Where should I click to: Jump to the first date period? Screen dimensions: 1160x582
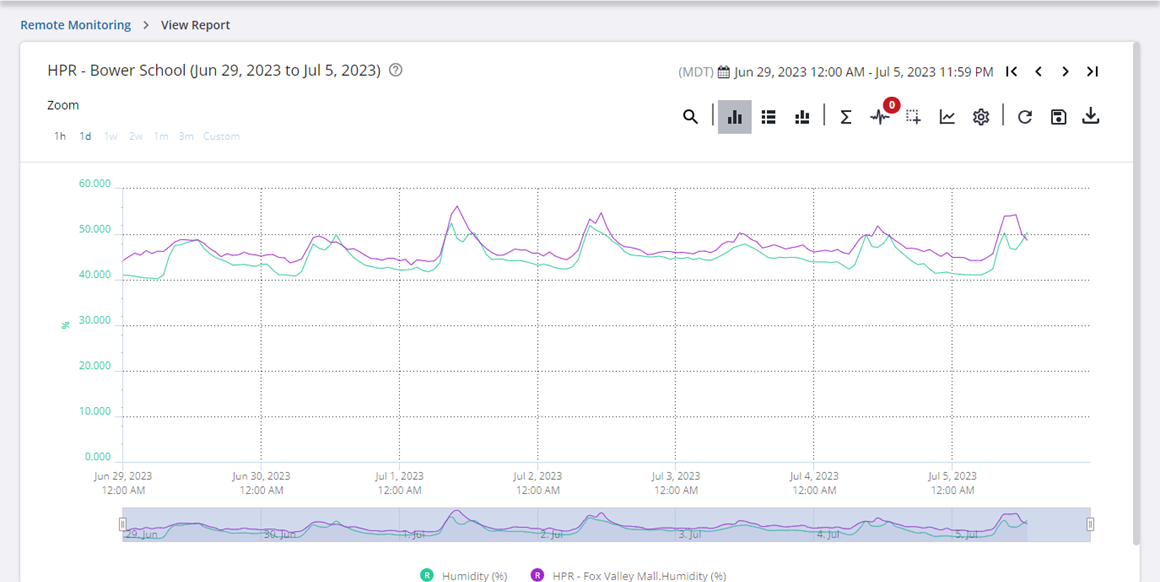(1012, 72)
